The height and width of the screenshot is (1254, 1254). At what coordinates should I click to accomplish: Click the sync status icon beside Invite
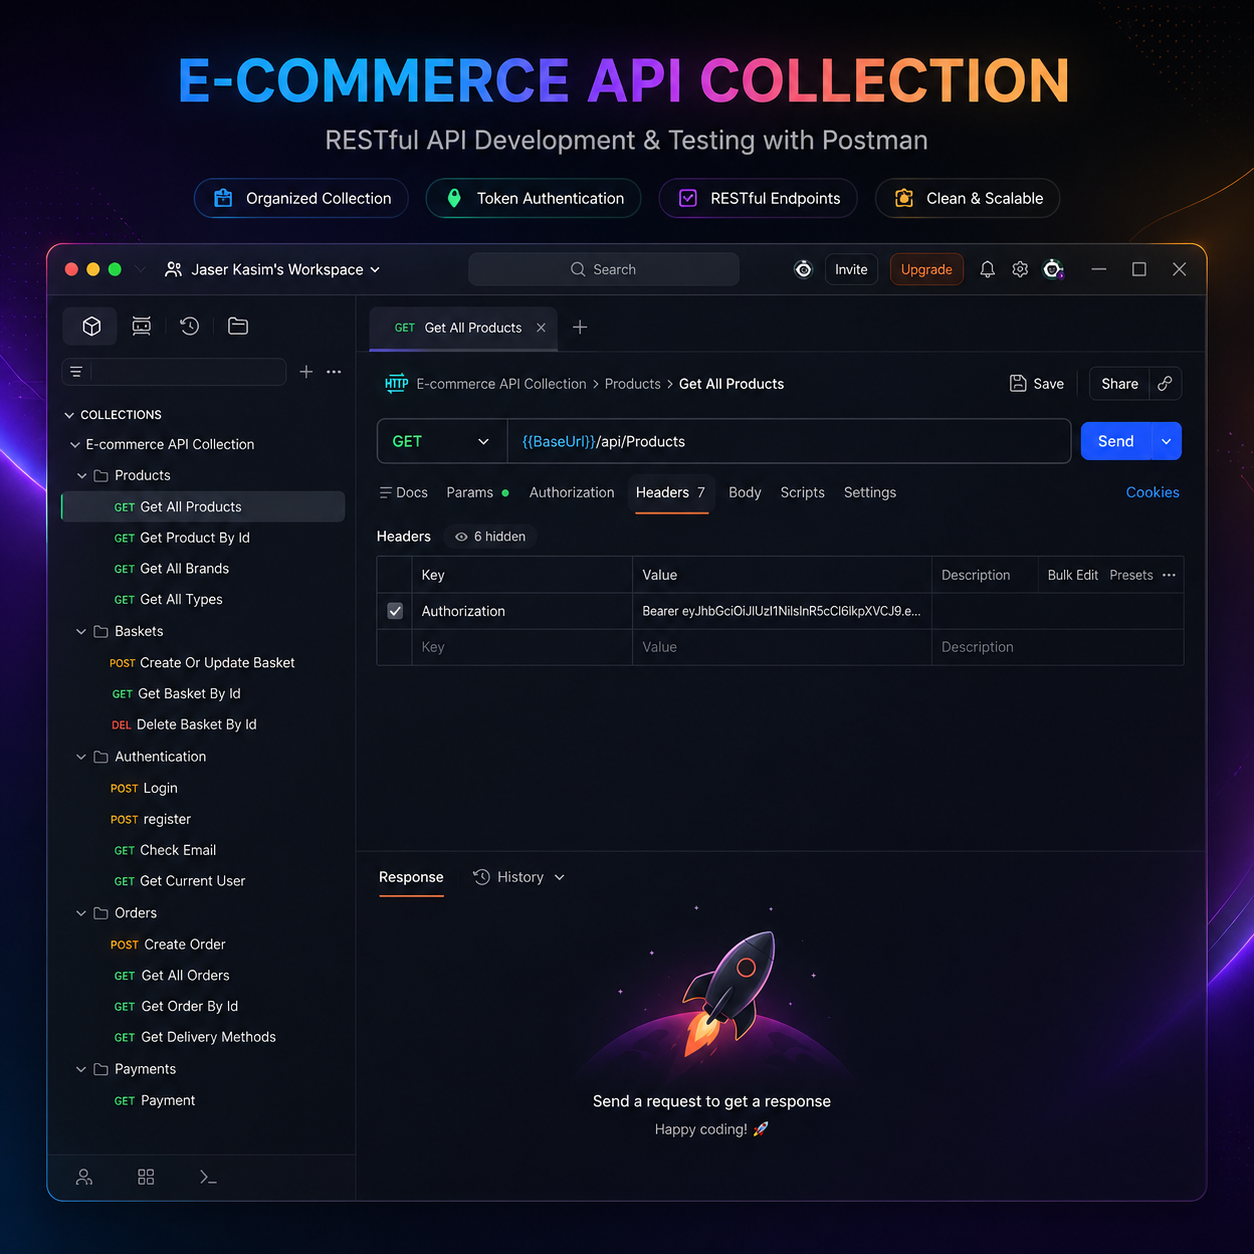(x=803, y=269)
